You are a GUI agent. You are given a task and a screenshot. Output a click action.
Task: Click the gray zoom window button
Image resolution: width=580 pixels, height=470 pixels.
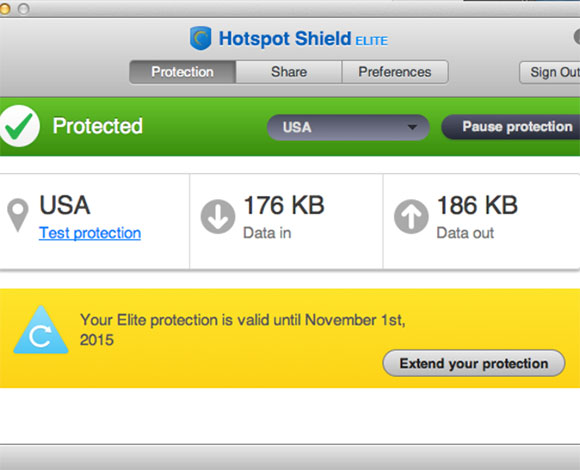tap(23, 9)
